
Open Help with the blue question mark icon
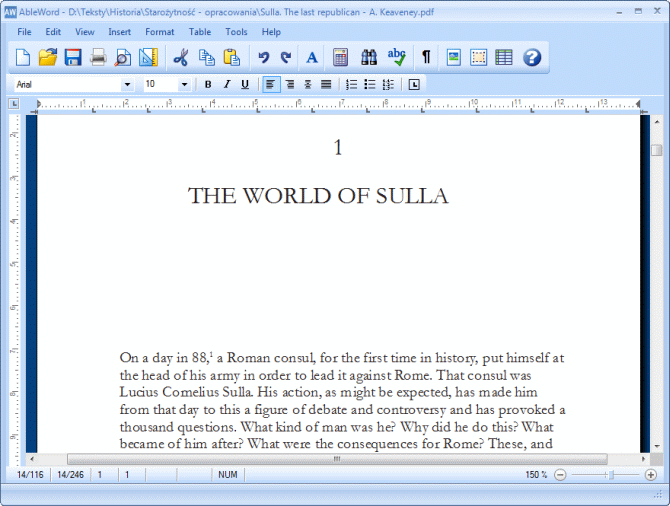[532, 57]
